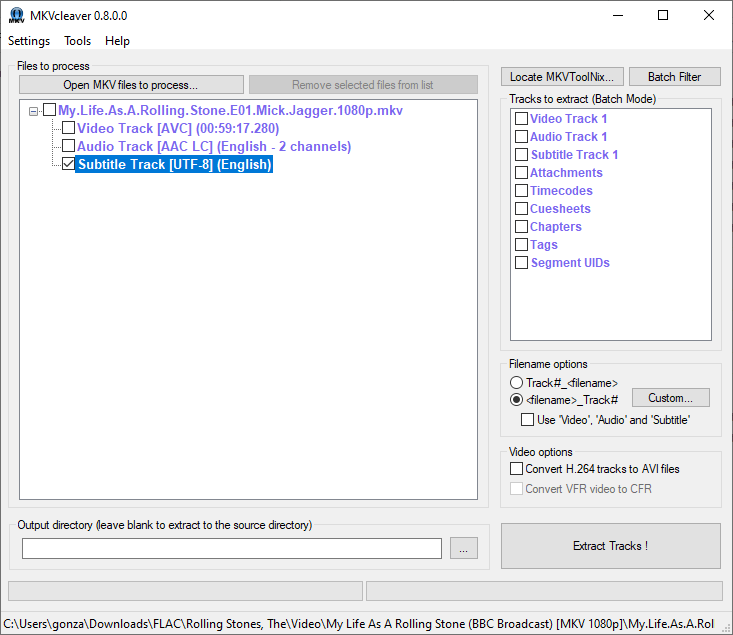Check Subtitle Track 1 in batch mode list

(x=521, y=154)
